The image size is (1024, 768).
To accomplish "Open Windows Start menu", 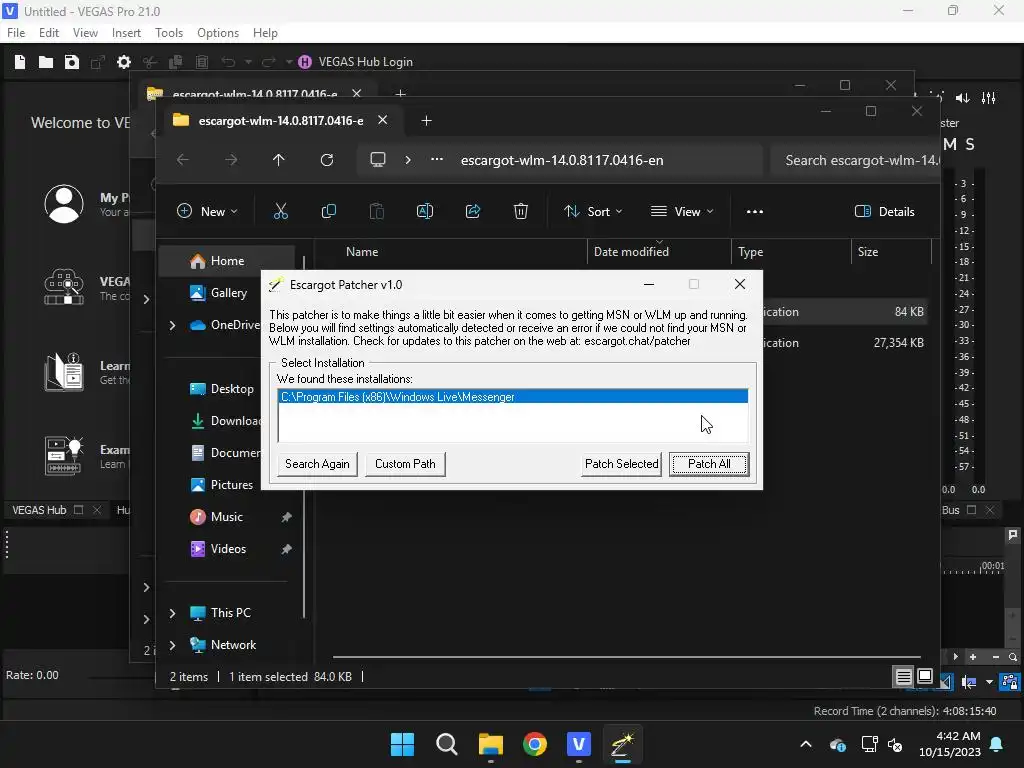I will tap(402, 744).
